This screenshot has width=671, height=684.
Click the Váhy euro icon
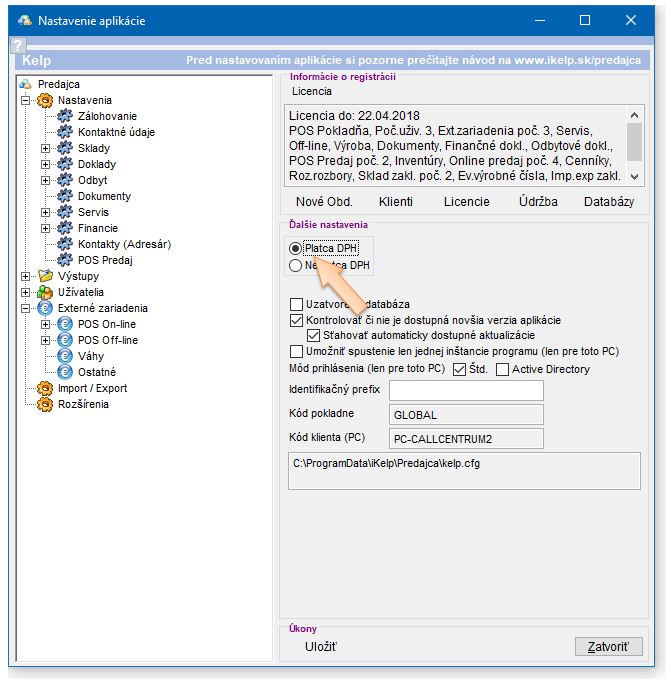(66, 356)
